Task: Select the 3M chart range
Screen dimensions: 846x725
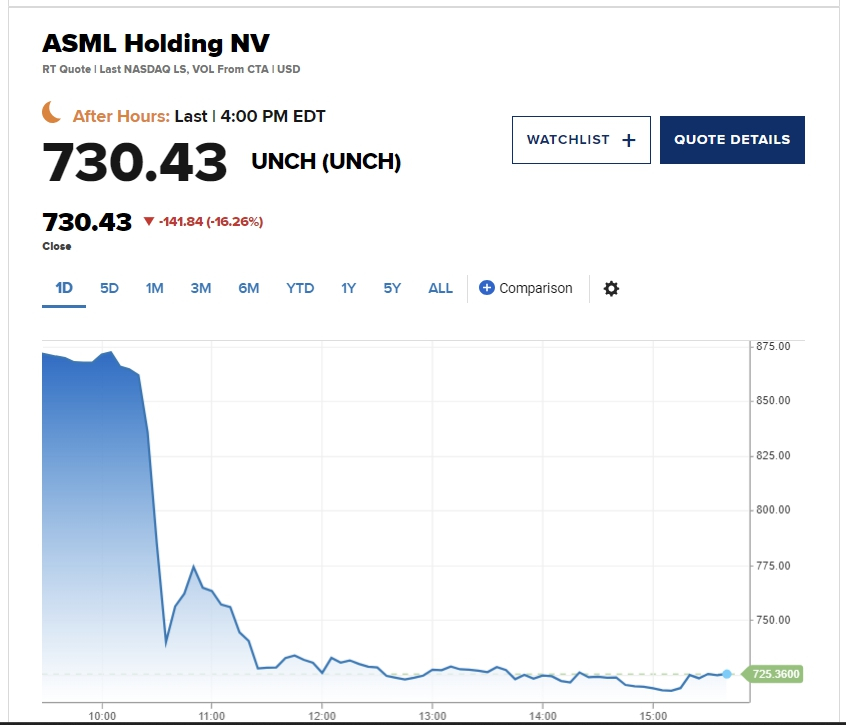Action: click(201, 288)
